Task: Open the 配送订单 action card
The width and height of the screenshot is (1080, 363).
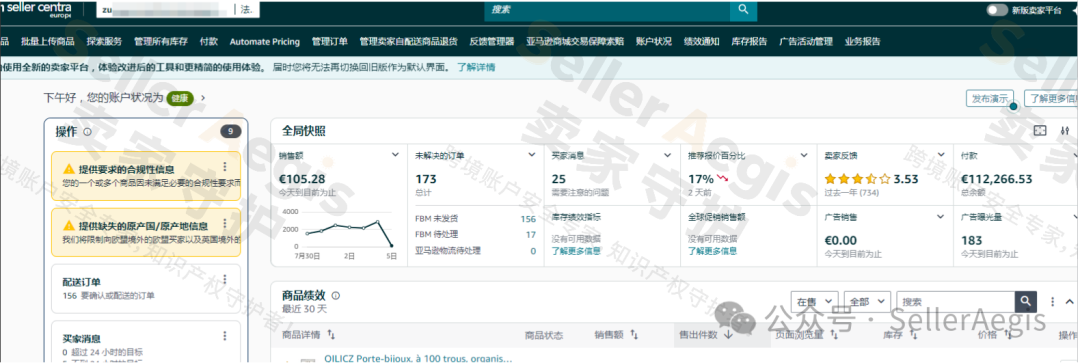Action: [x=146, y=288]
